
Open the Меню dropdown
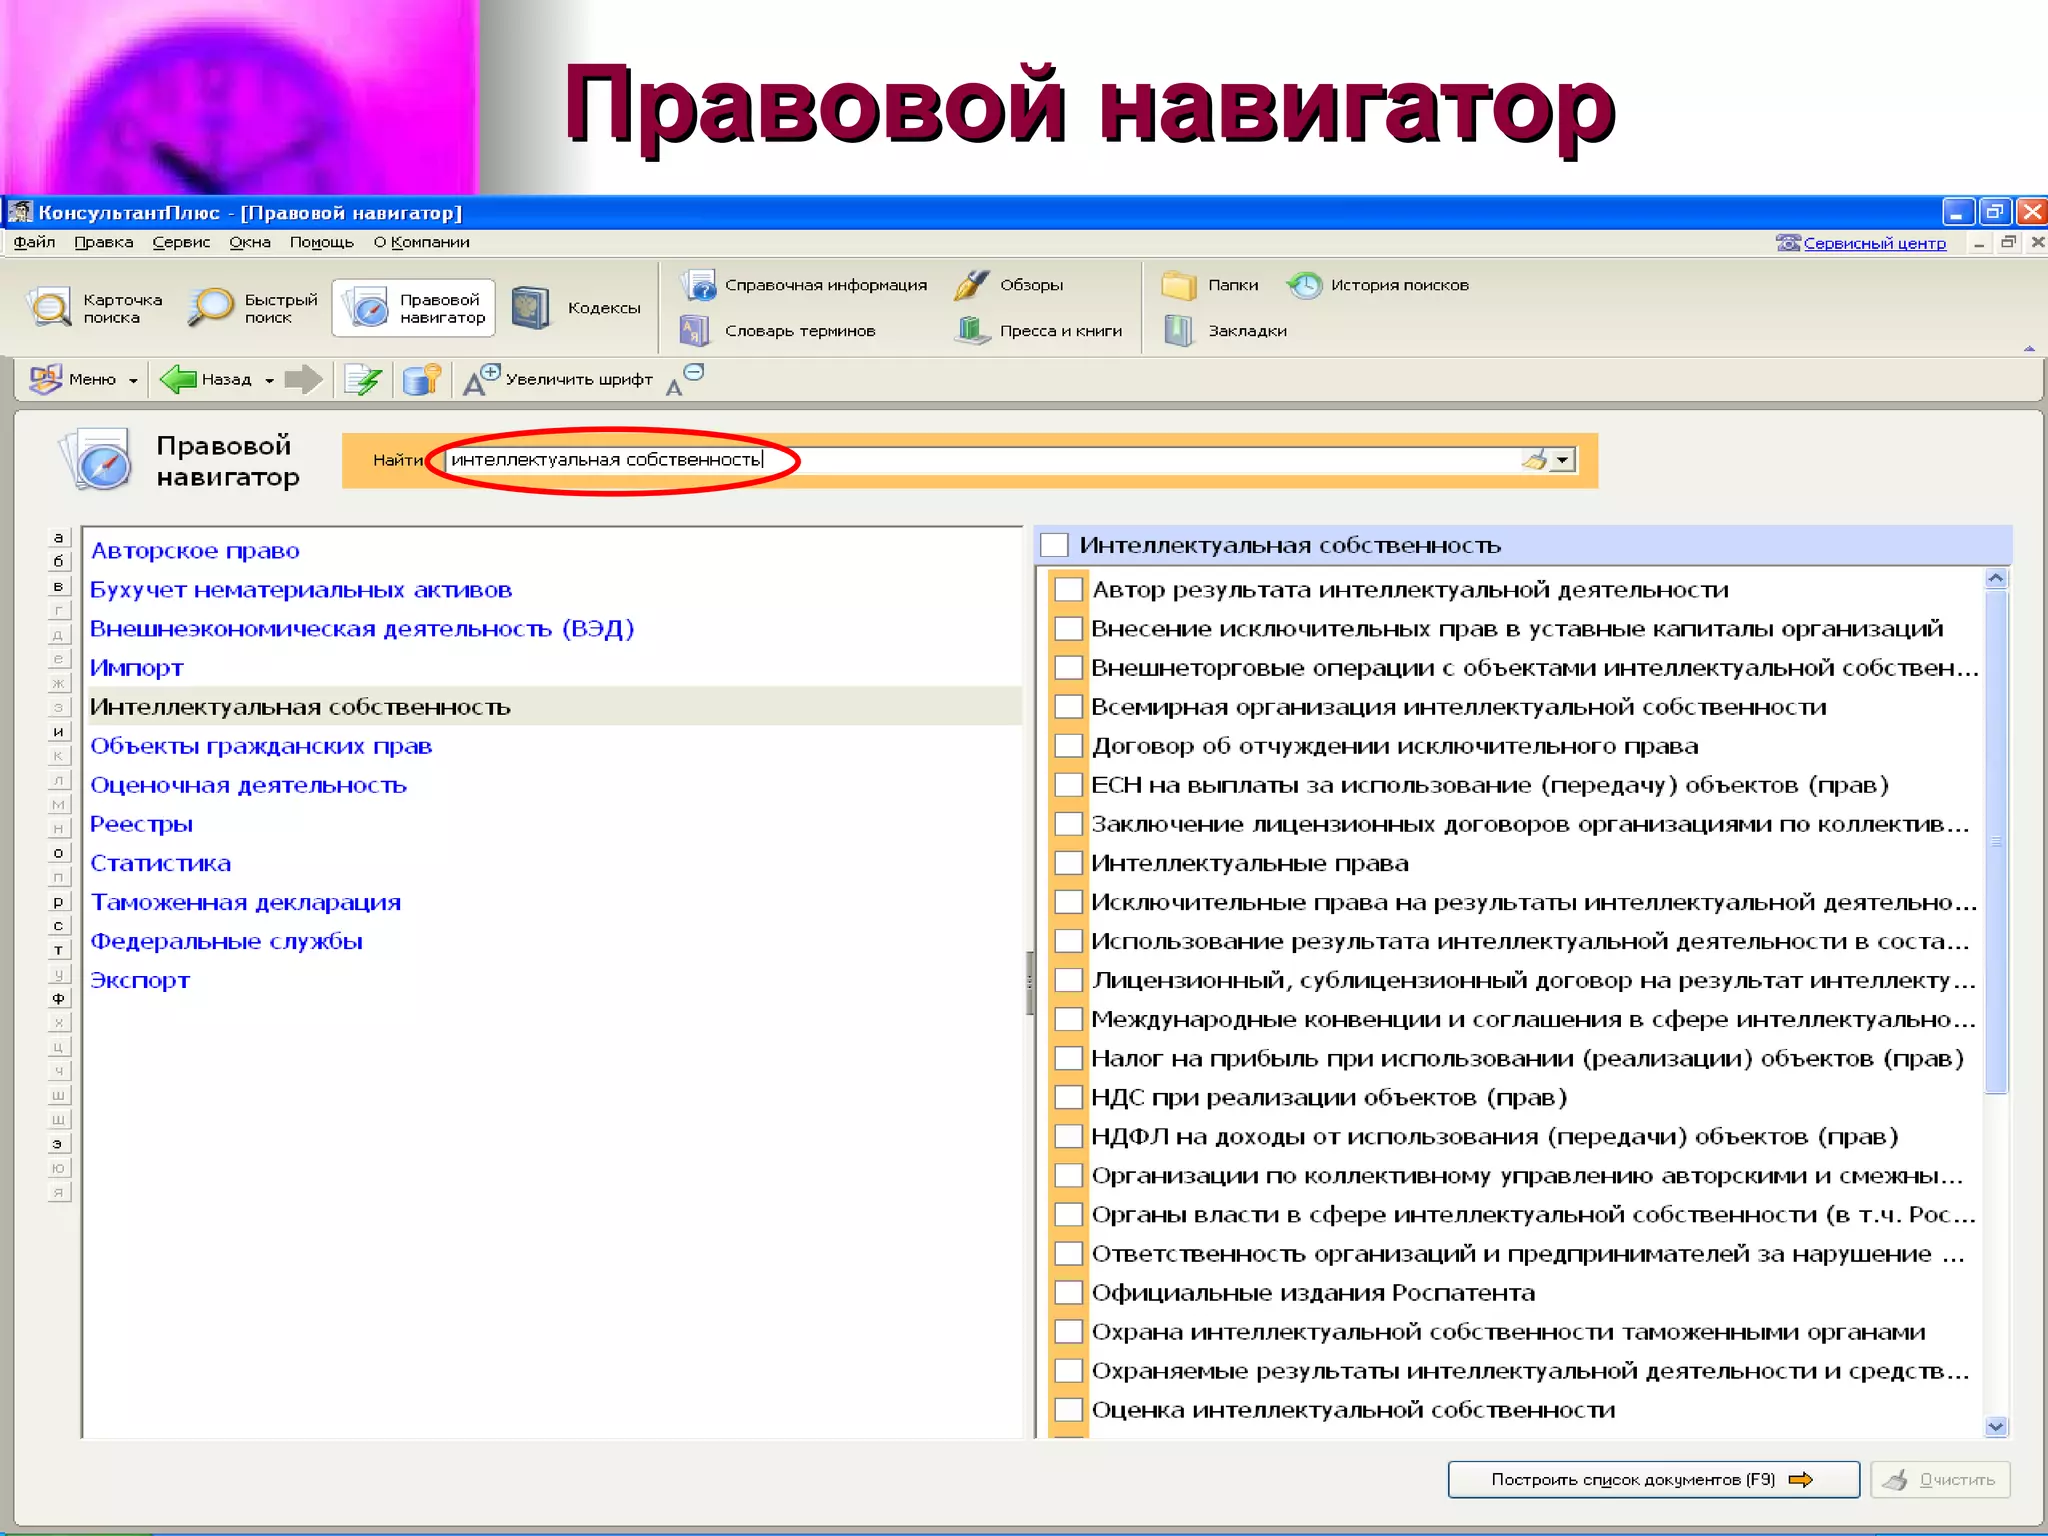pos(84,379)
